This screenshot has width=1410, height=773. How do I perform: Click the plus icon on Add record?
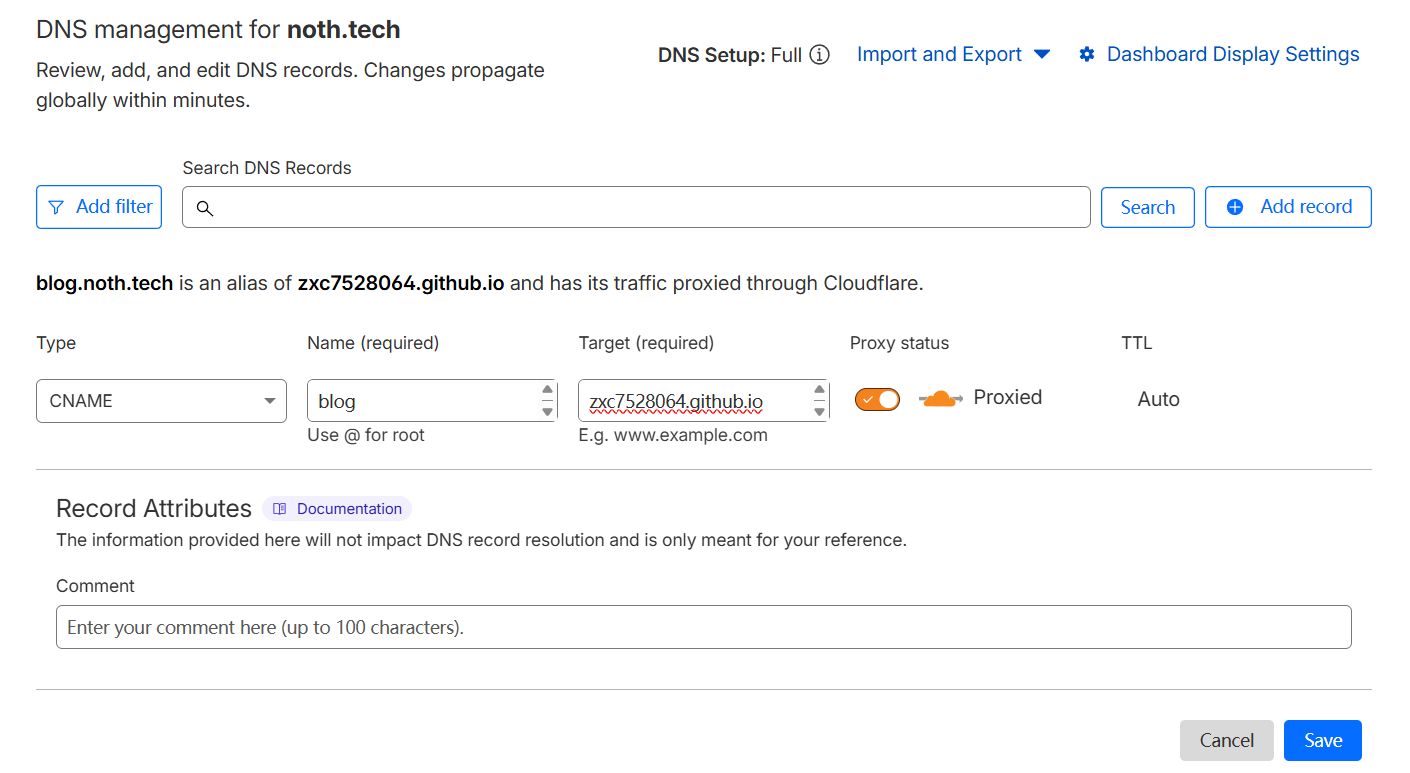pyautogui.click(x=1235, y=207)
